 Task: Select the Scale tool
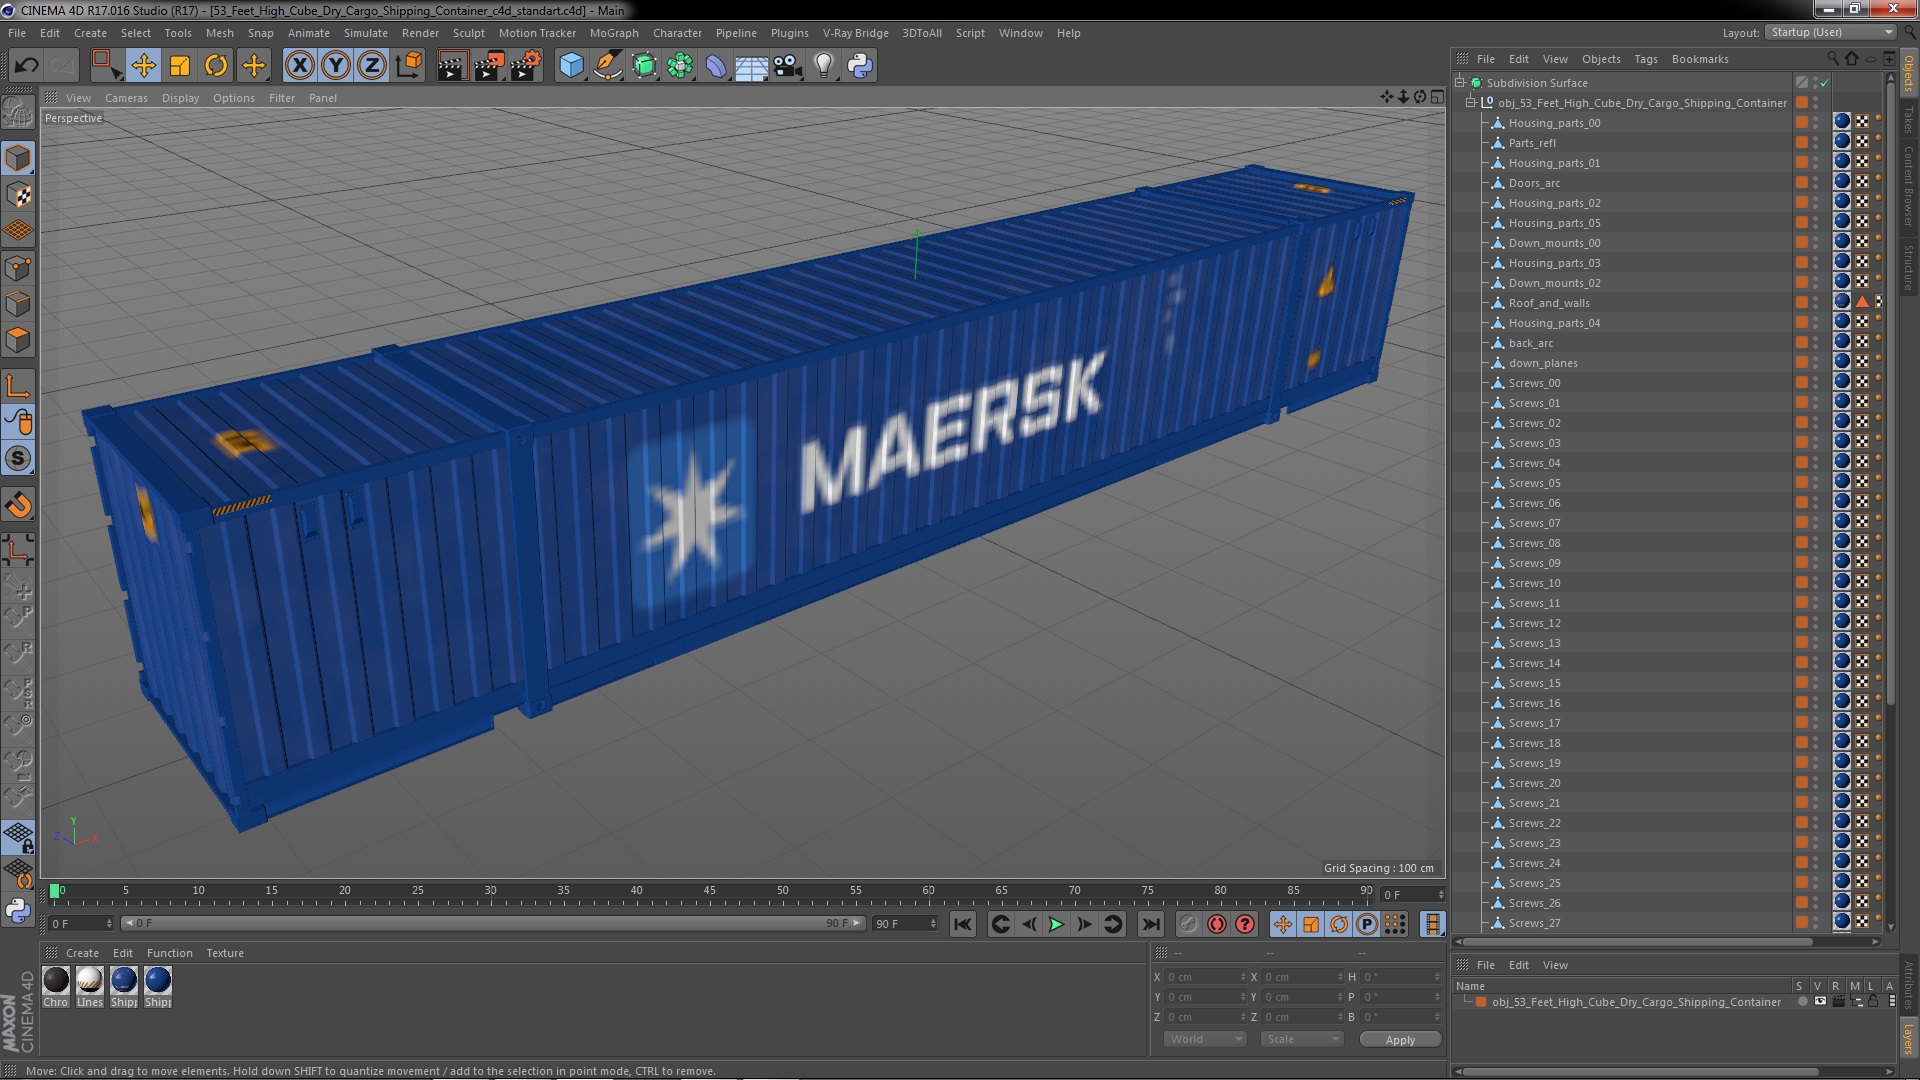(180, 66)
